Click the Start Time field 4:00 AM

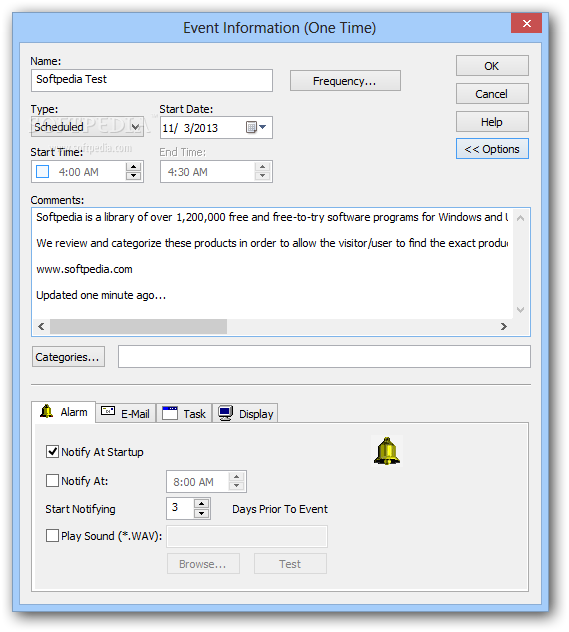click(x=87, y=172)
